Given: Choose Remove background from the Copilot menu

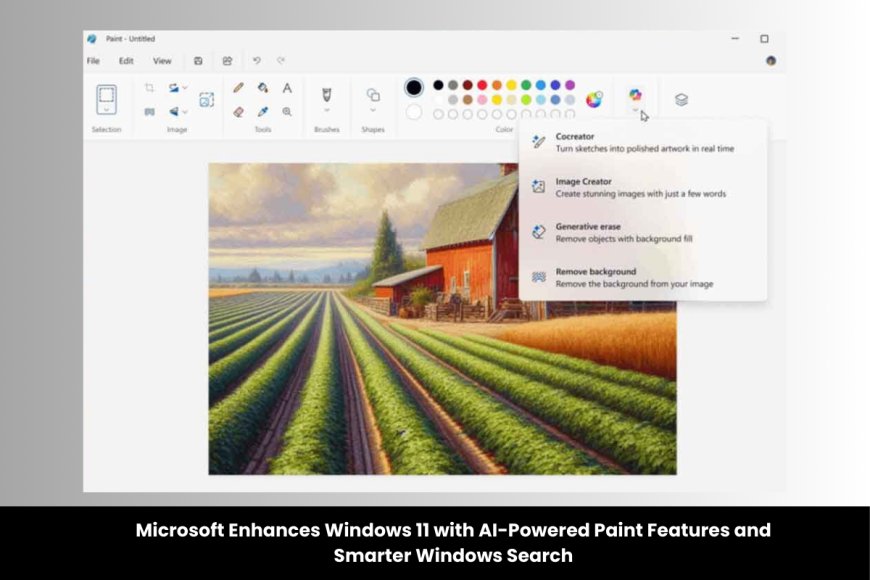Looking at the screenshot, I should 644,278.
